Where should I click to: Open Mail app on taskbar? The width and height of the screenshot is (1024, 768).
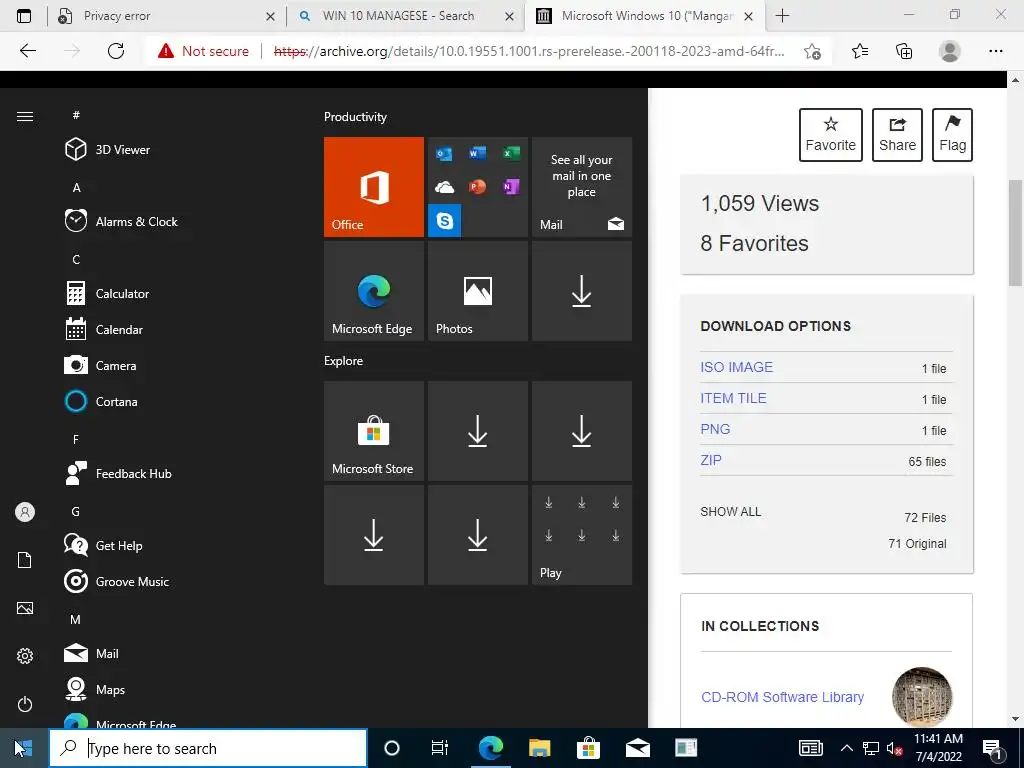[x=637, y=748]
